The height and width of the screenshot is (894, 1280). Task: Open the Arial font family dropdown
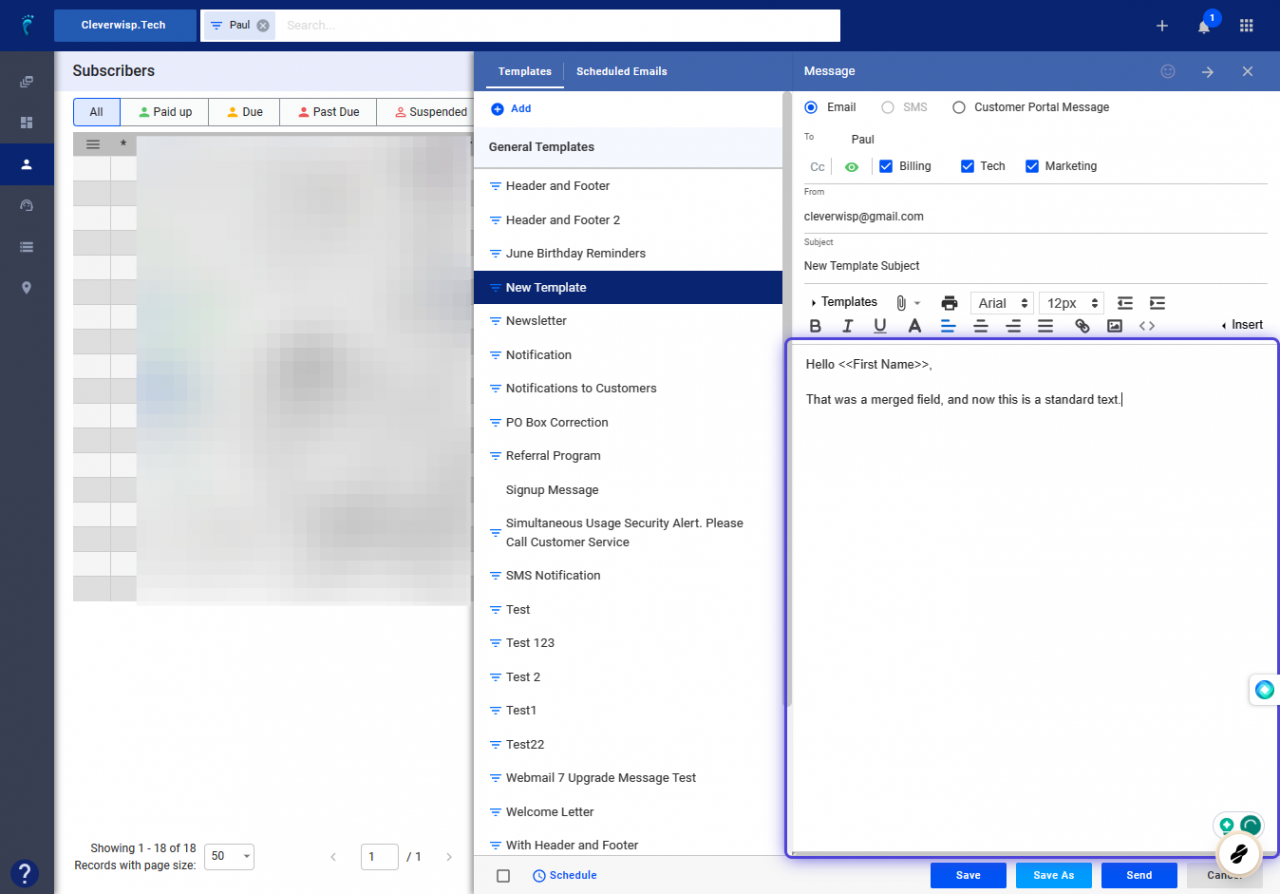tap(1001, 302)
